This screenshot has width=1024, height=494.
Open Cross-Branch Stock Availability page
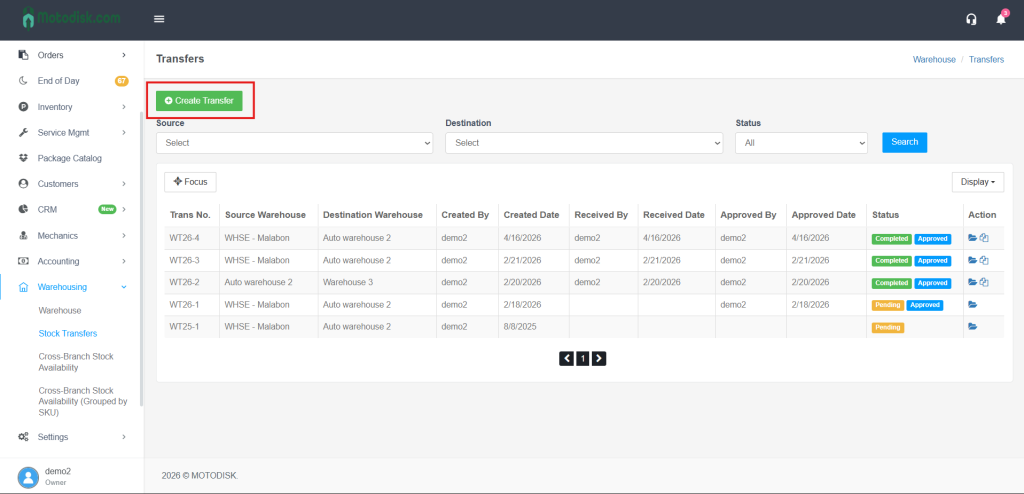pyautogui.click(x=76, y=361)
